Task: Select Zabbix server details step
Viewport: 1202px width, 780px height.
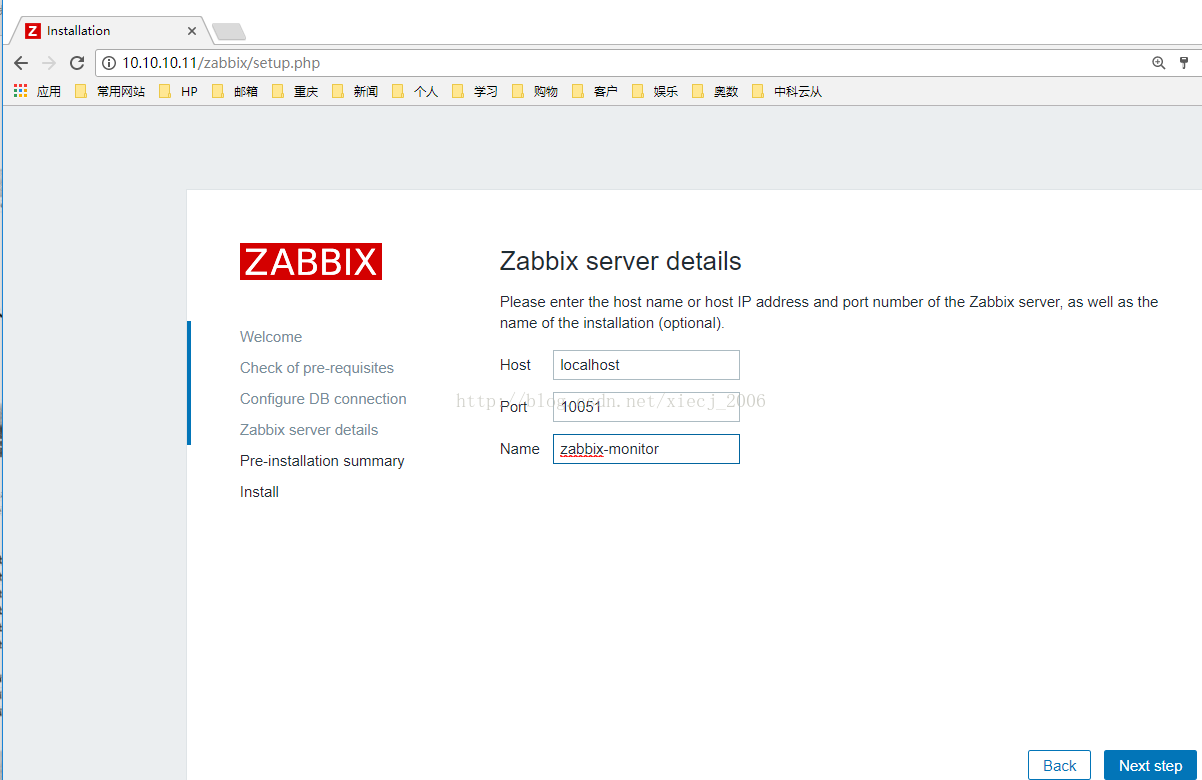Action: pyautogui.click(x=309, y=430)
